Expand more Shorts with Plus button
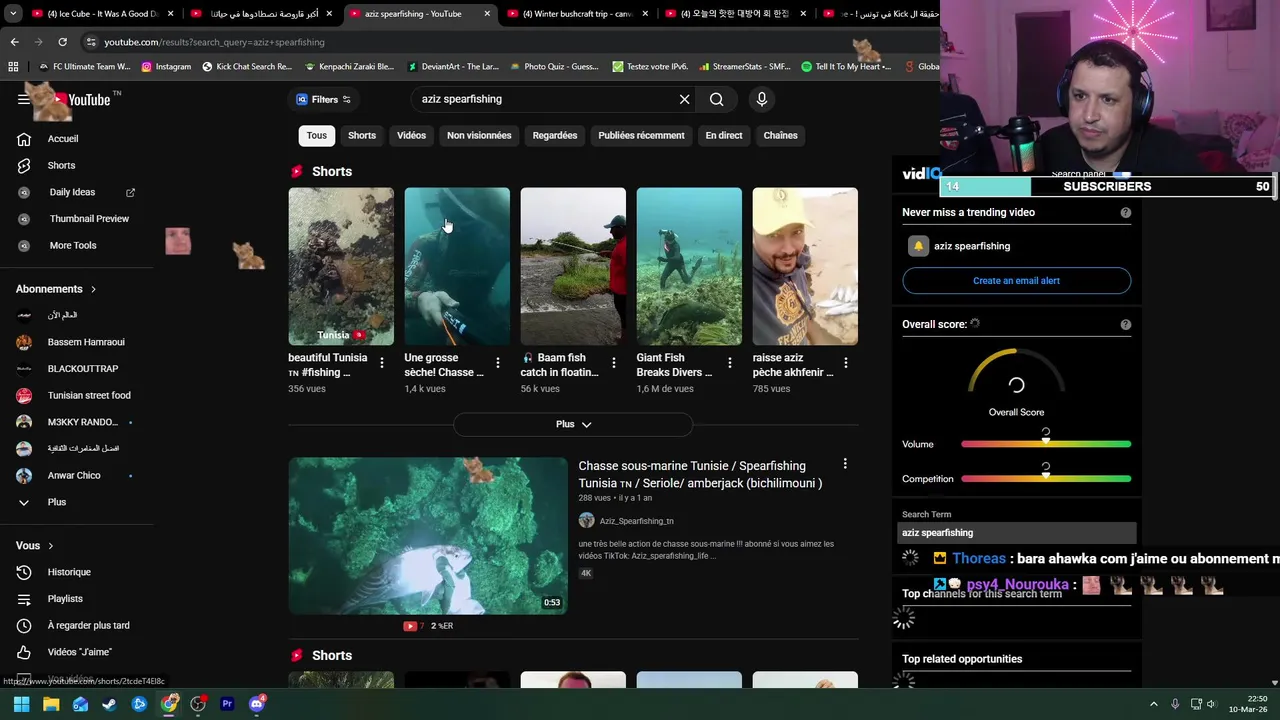The height and width of the screenshot is (720, 1280). (x=573, y=424)
